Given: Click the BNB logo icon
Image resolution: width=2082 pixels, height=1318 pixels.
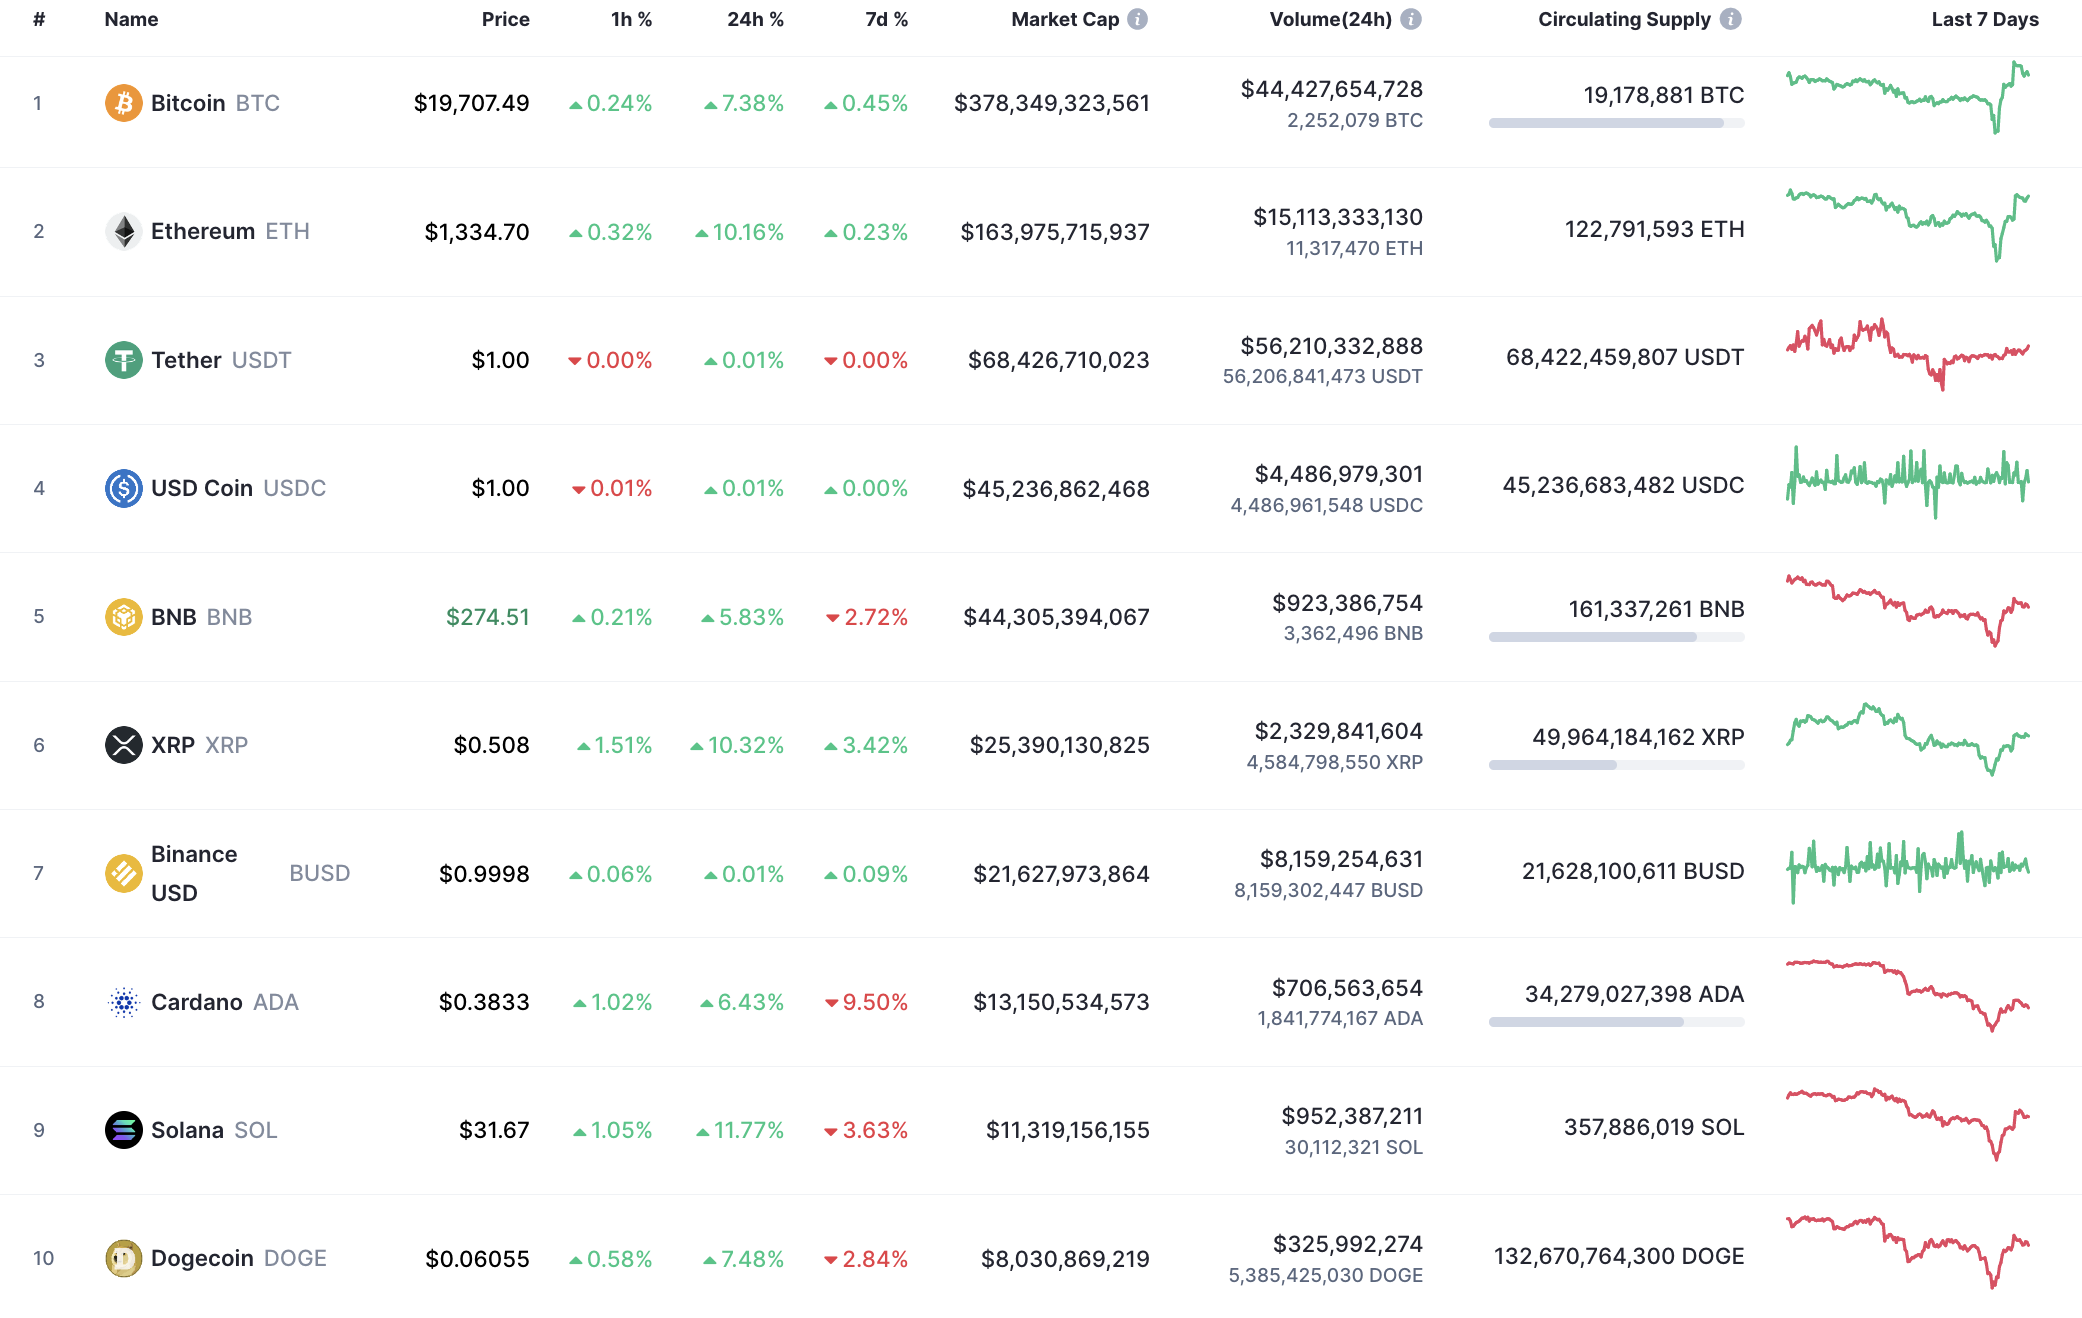Looking at the screenshot, I should (123, 617).
